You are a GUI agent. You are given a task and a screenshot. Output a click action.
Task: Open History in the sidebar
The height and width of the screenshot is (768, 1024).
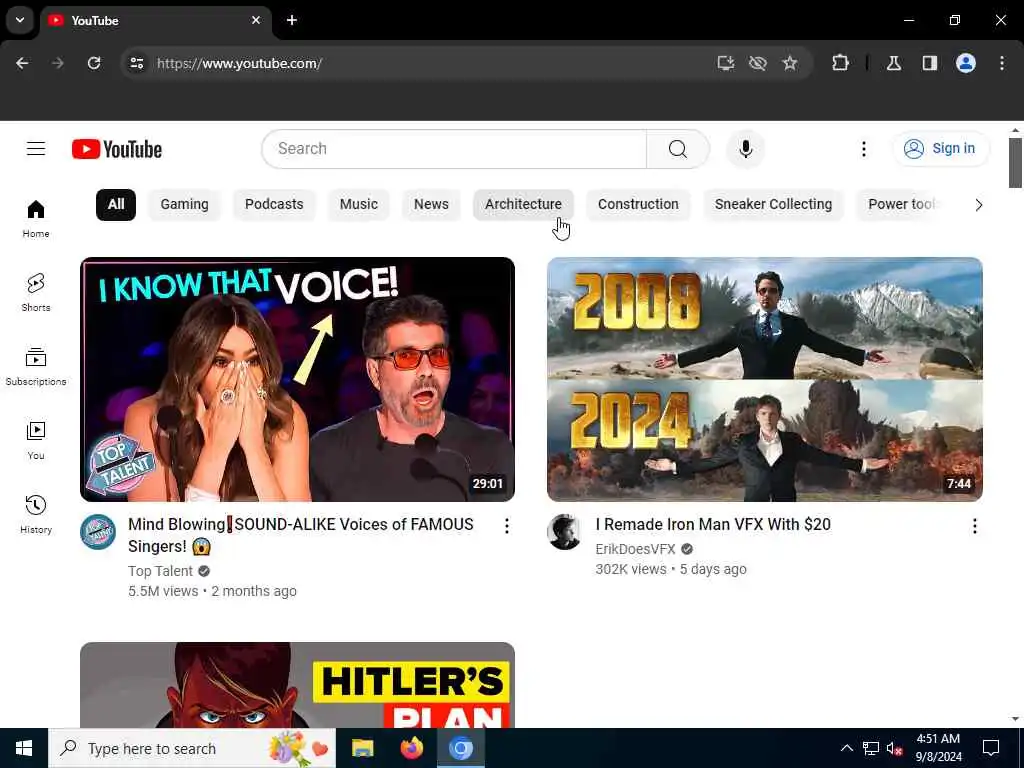click(x=36, y=515)
